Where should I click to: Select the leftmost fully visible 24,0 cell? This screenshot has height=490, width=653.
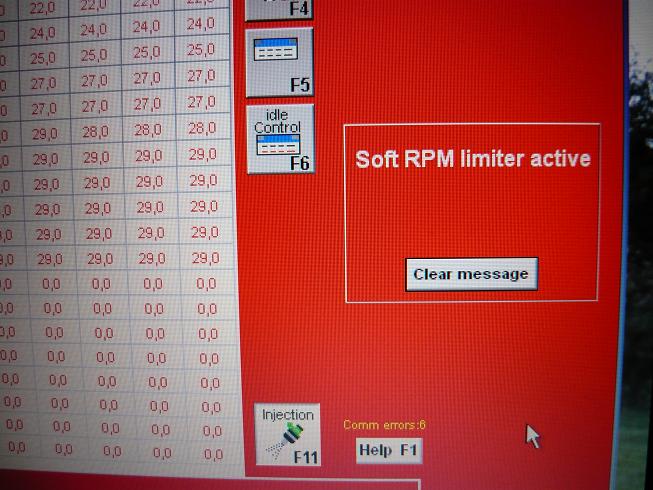(x=43, y=33)
